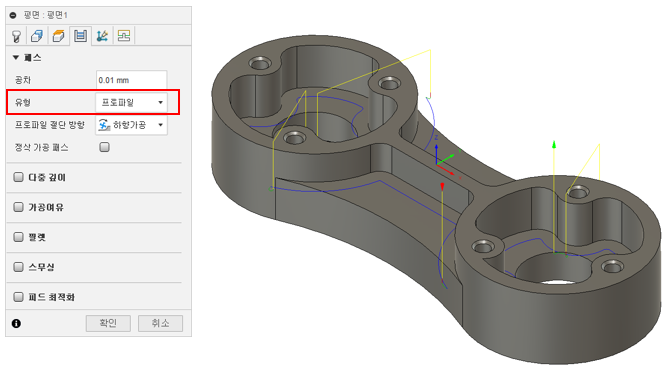Enable the 가공여유 checkbox
Screen dimensions: 667x371
coord(18,207)
